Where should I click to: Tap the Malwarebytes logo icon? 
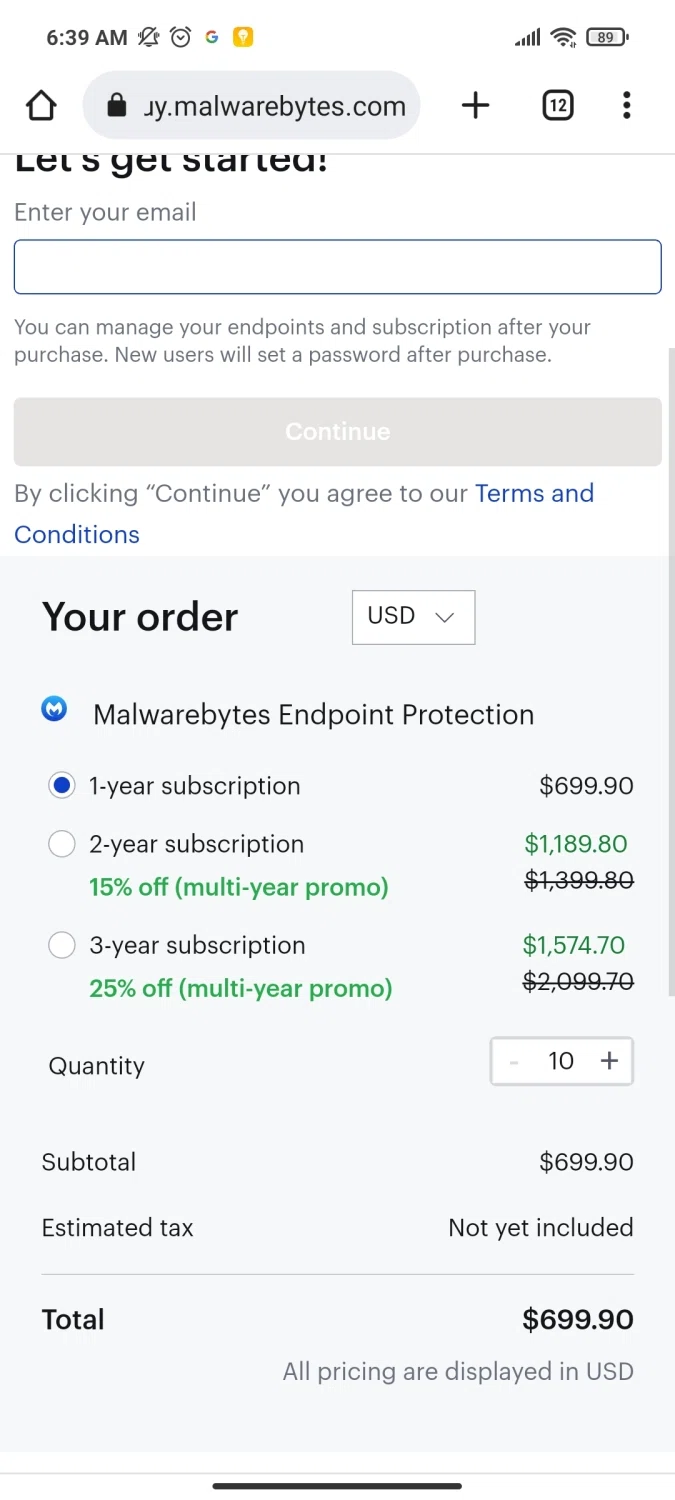[54, 709]
